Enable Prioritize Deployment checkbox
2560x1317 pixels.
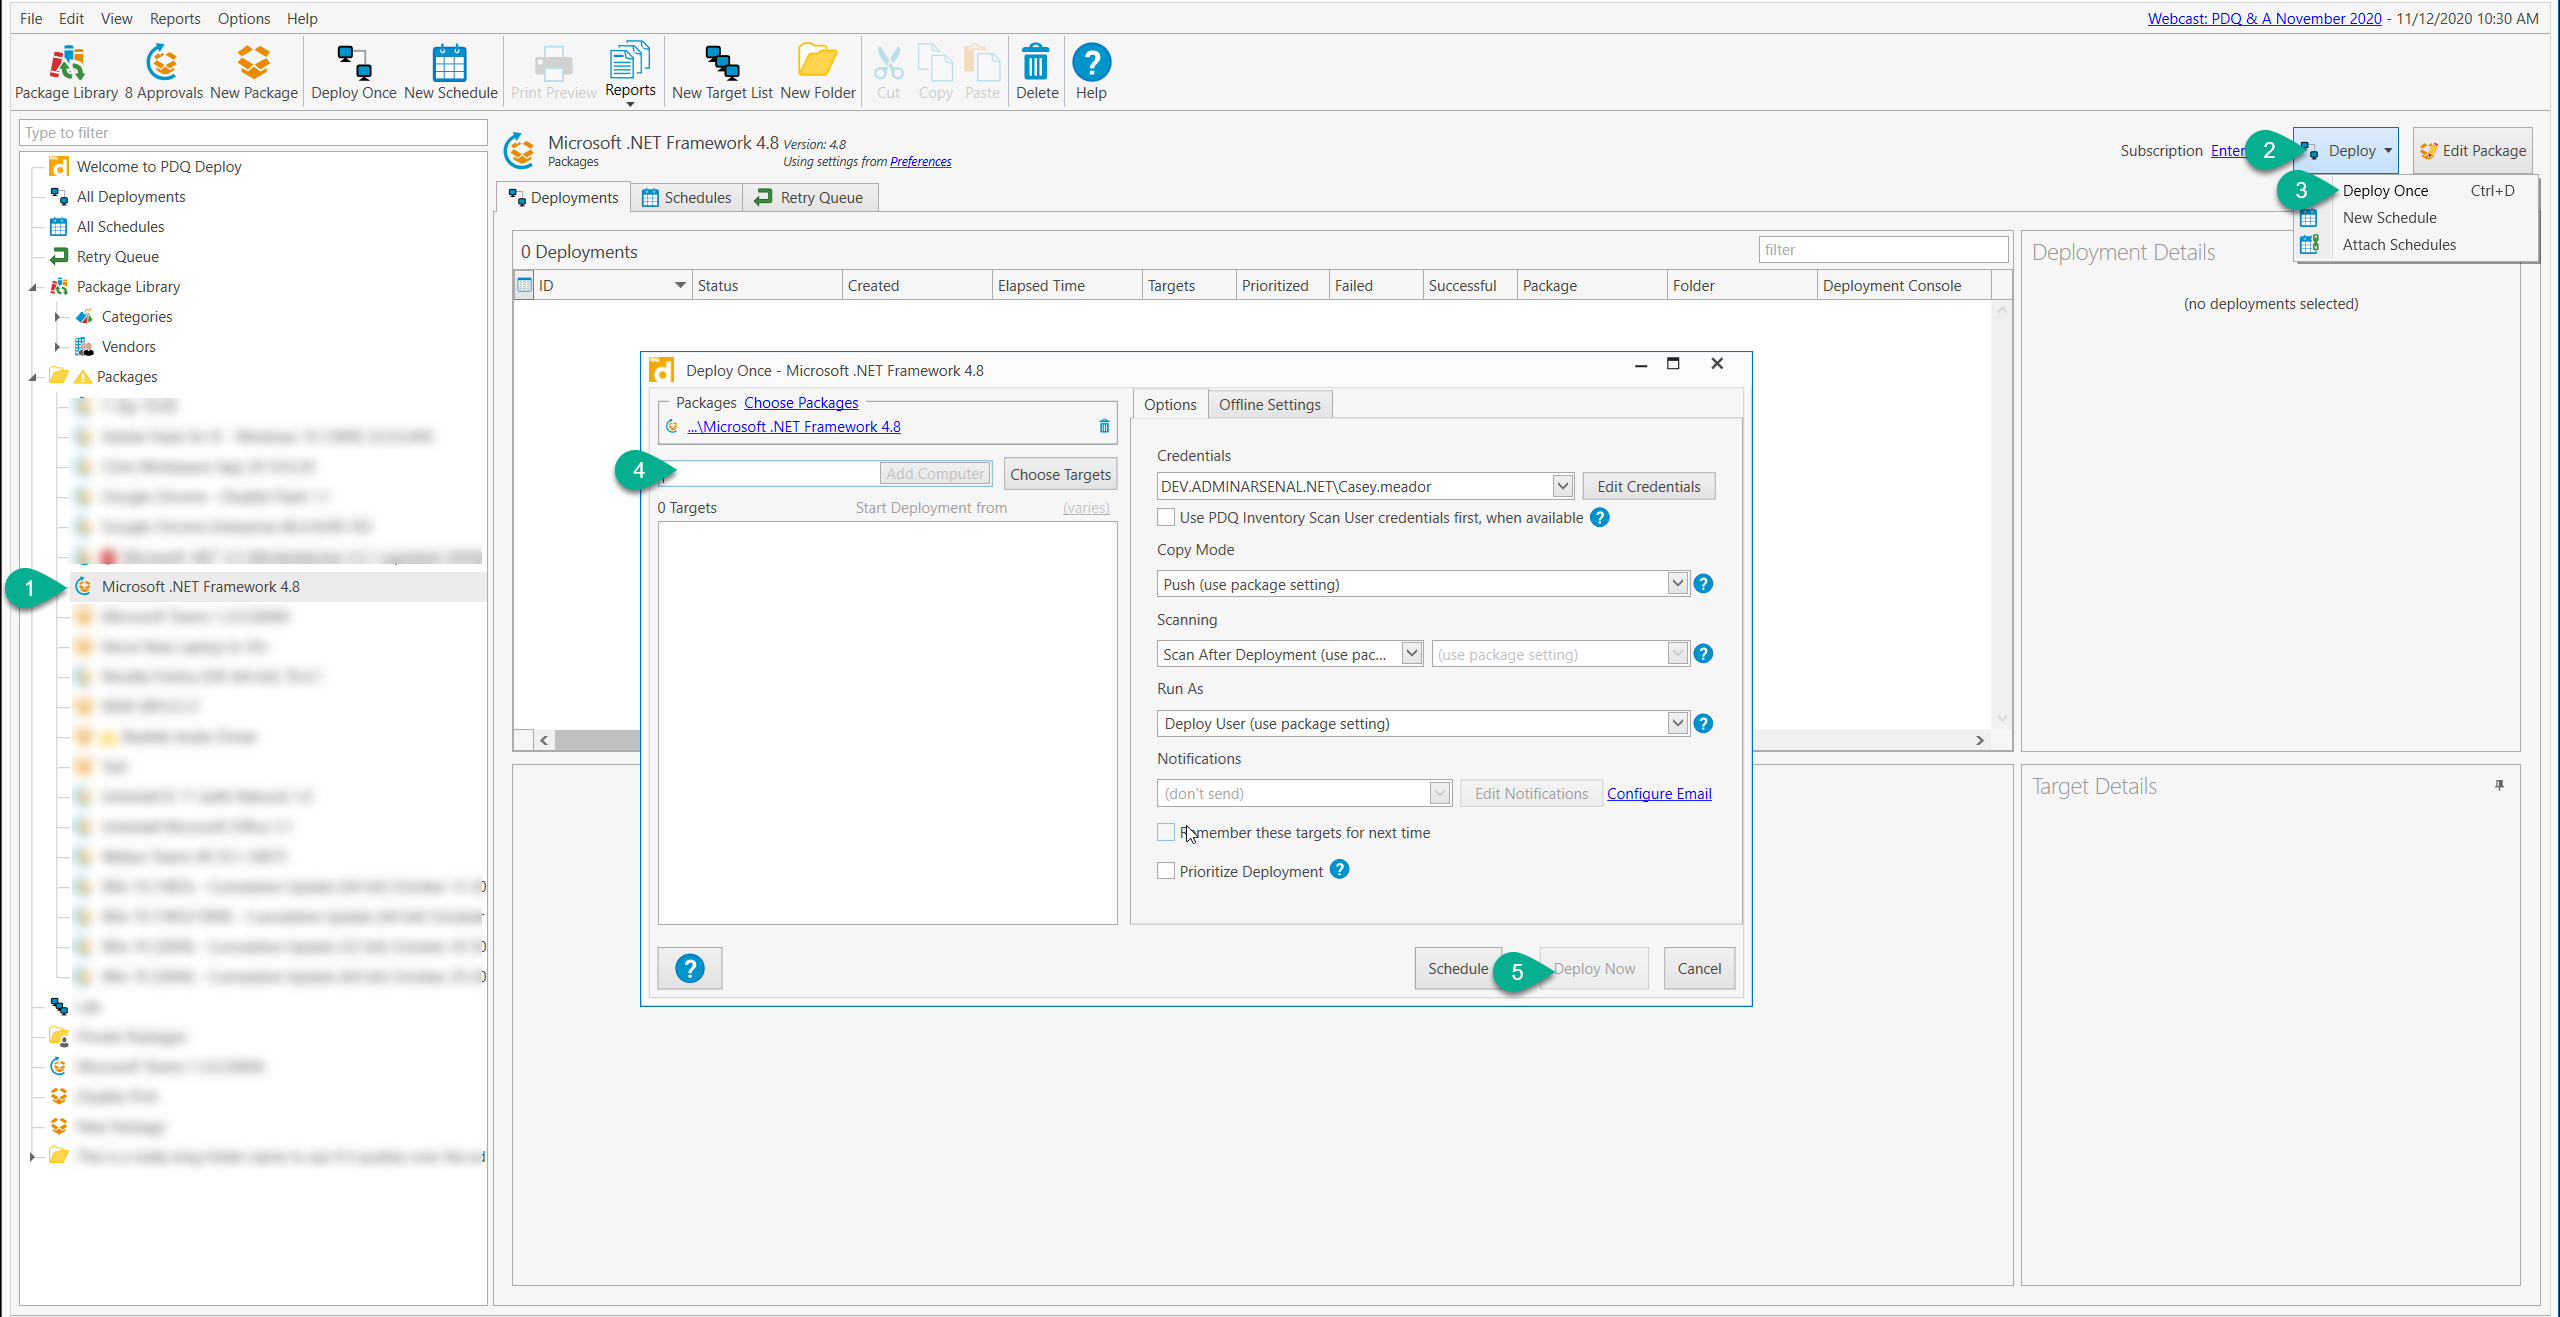[1166, 872]
